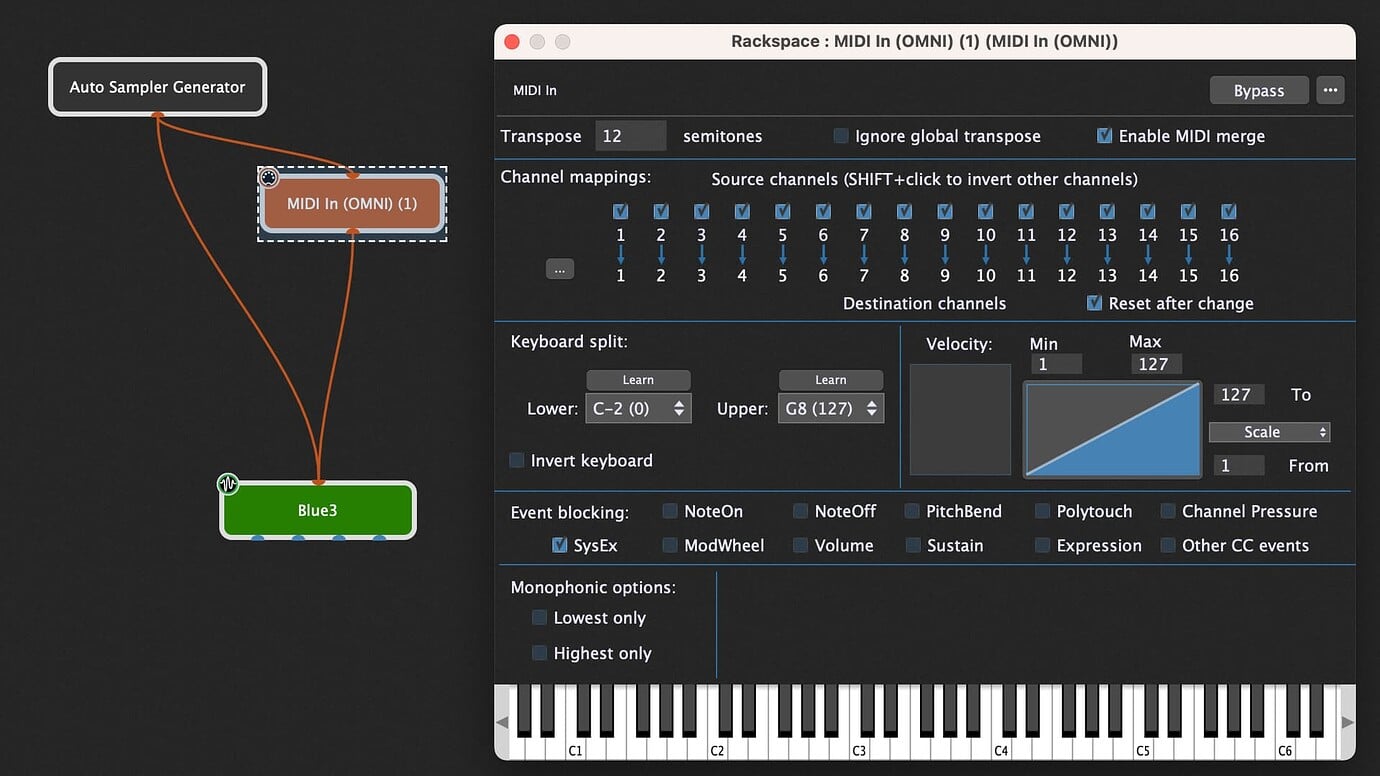The width and height of the screenshot is (1380, 776).
Task: Block Sustain events
Action: (x=912, y=545)
